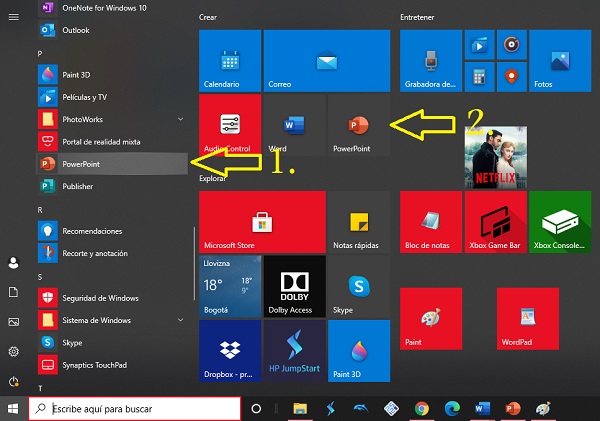Open the Microsoft Store tile

coord(262,222)
